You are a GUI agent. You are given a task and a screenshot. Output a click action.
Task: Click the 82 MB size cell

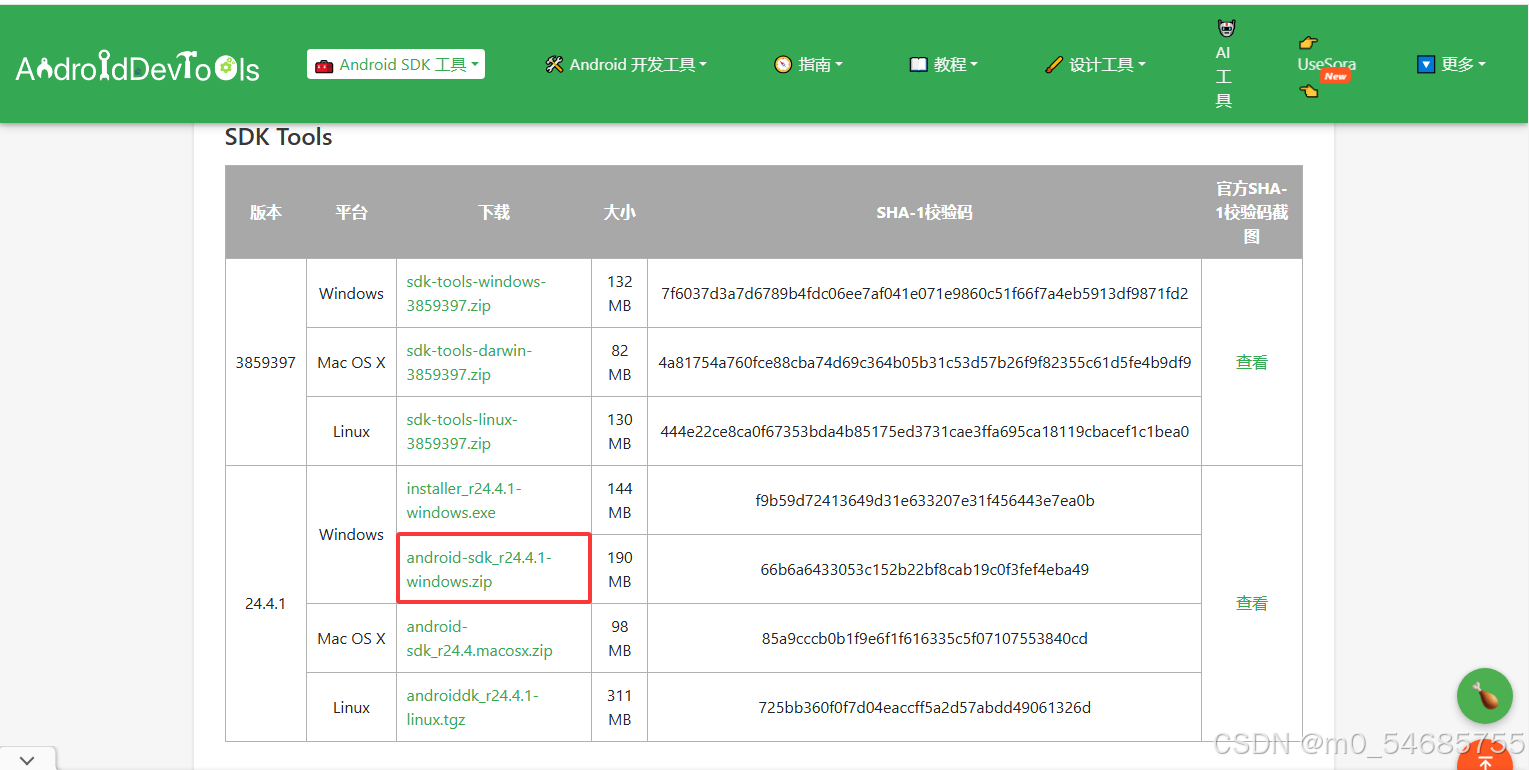(x=620, y=362)
